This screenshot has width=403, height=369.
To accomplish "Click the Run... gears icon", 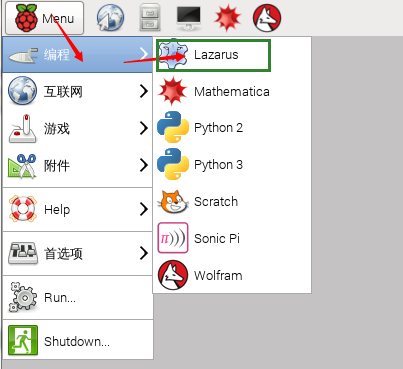I will coord(23,297).
